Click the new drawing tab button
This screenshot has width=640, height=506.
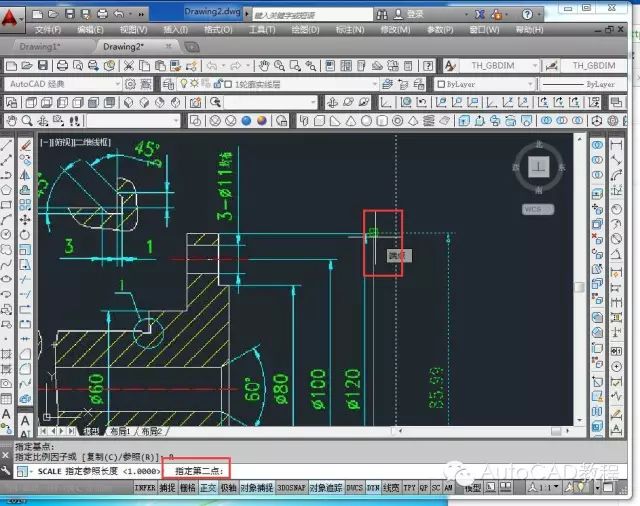(x=192, y=47)
